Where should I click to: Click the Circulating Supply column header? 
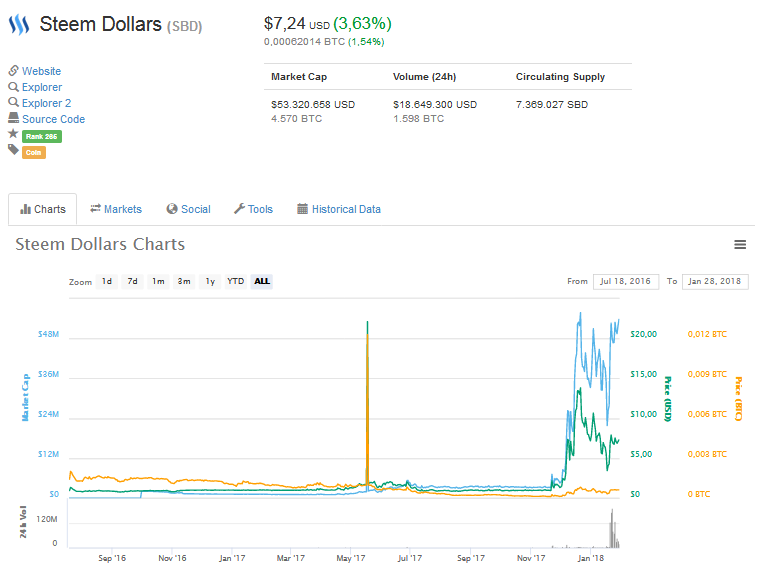click(x=560, y=77)
